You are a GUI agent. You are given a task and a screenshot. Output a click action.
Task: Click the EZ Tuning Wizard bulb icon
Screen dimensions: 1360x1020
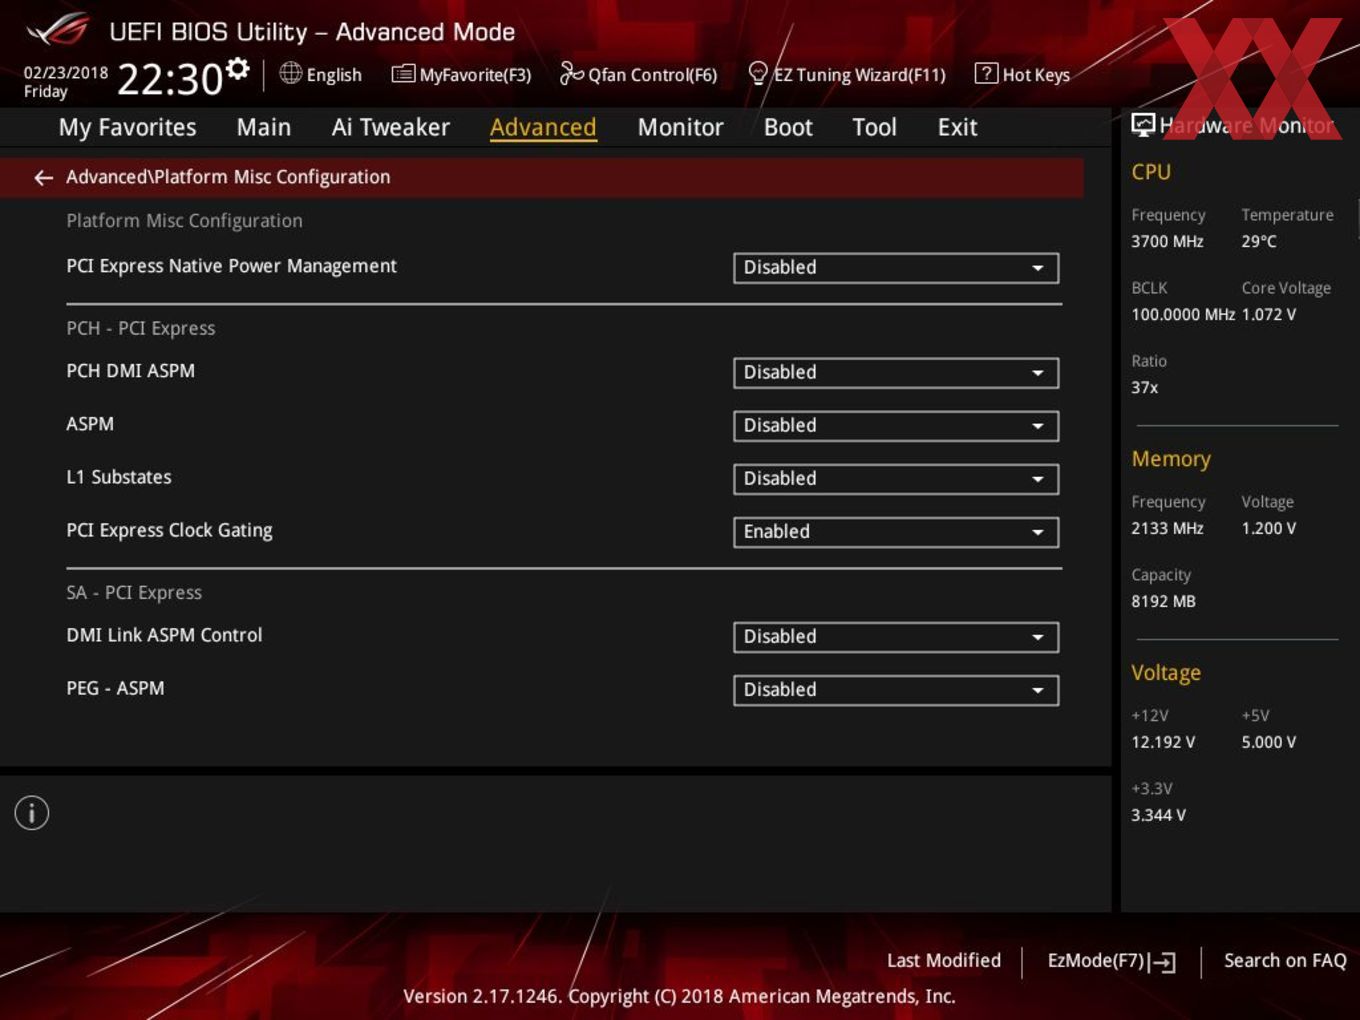[758, 73]
